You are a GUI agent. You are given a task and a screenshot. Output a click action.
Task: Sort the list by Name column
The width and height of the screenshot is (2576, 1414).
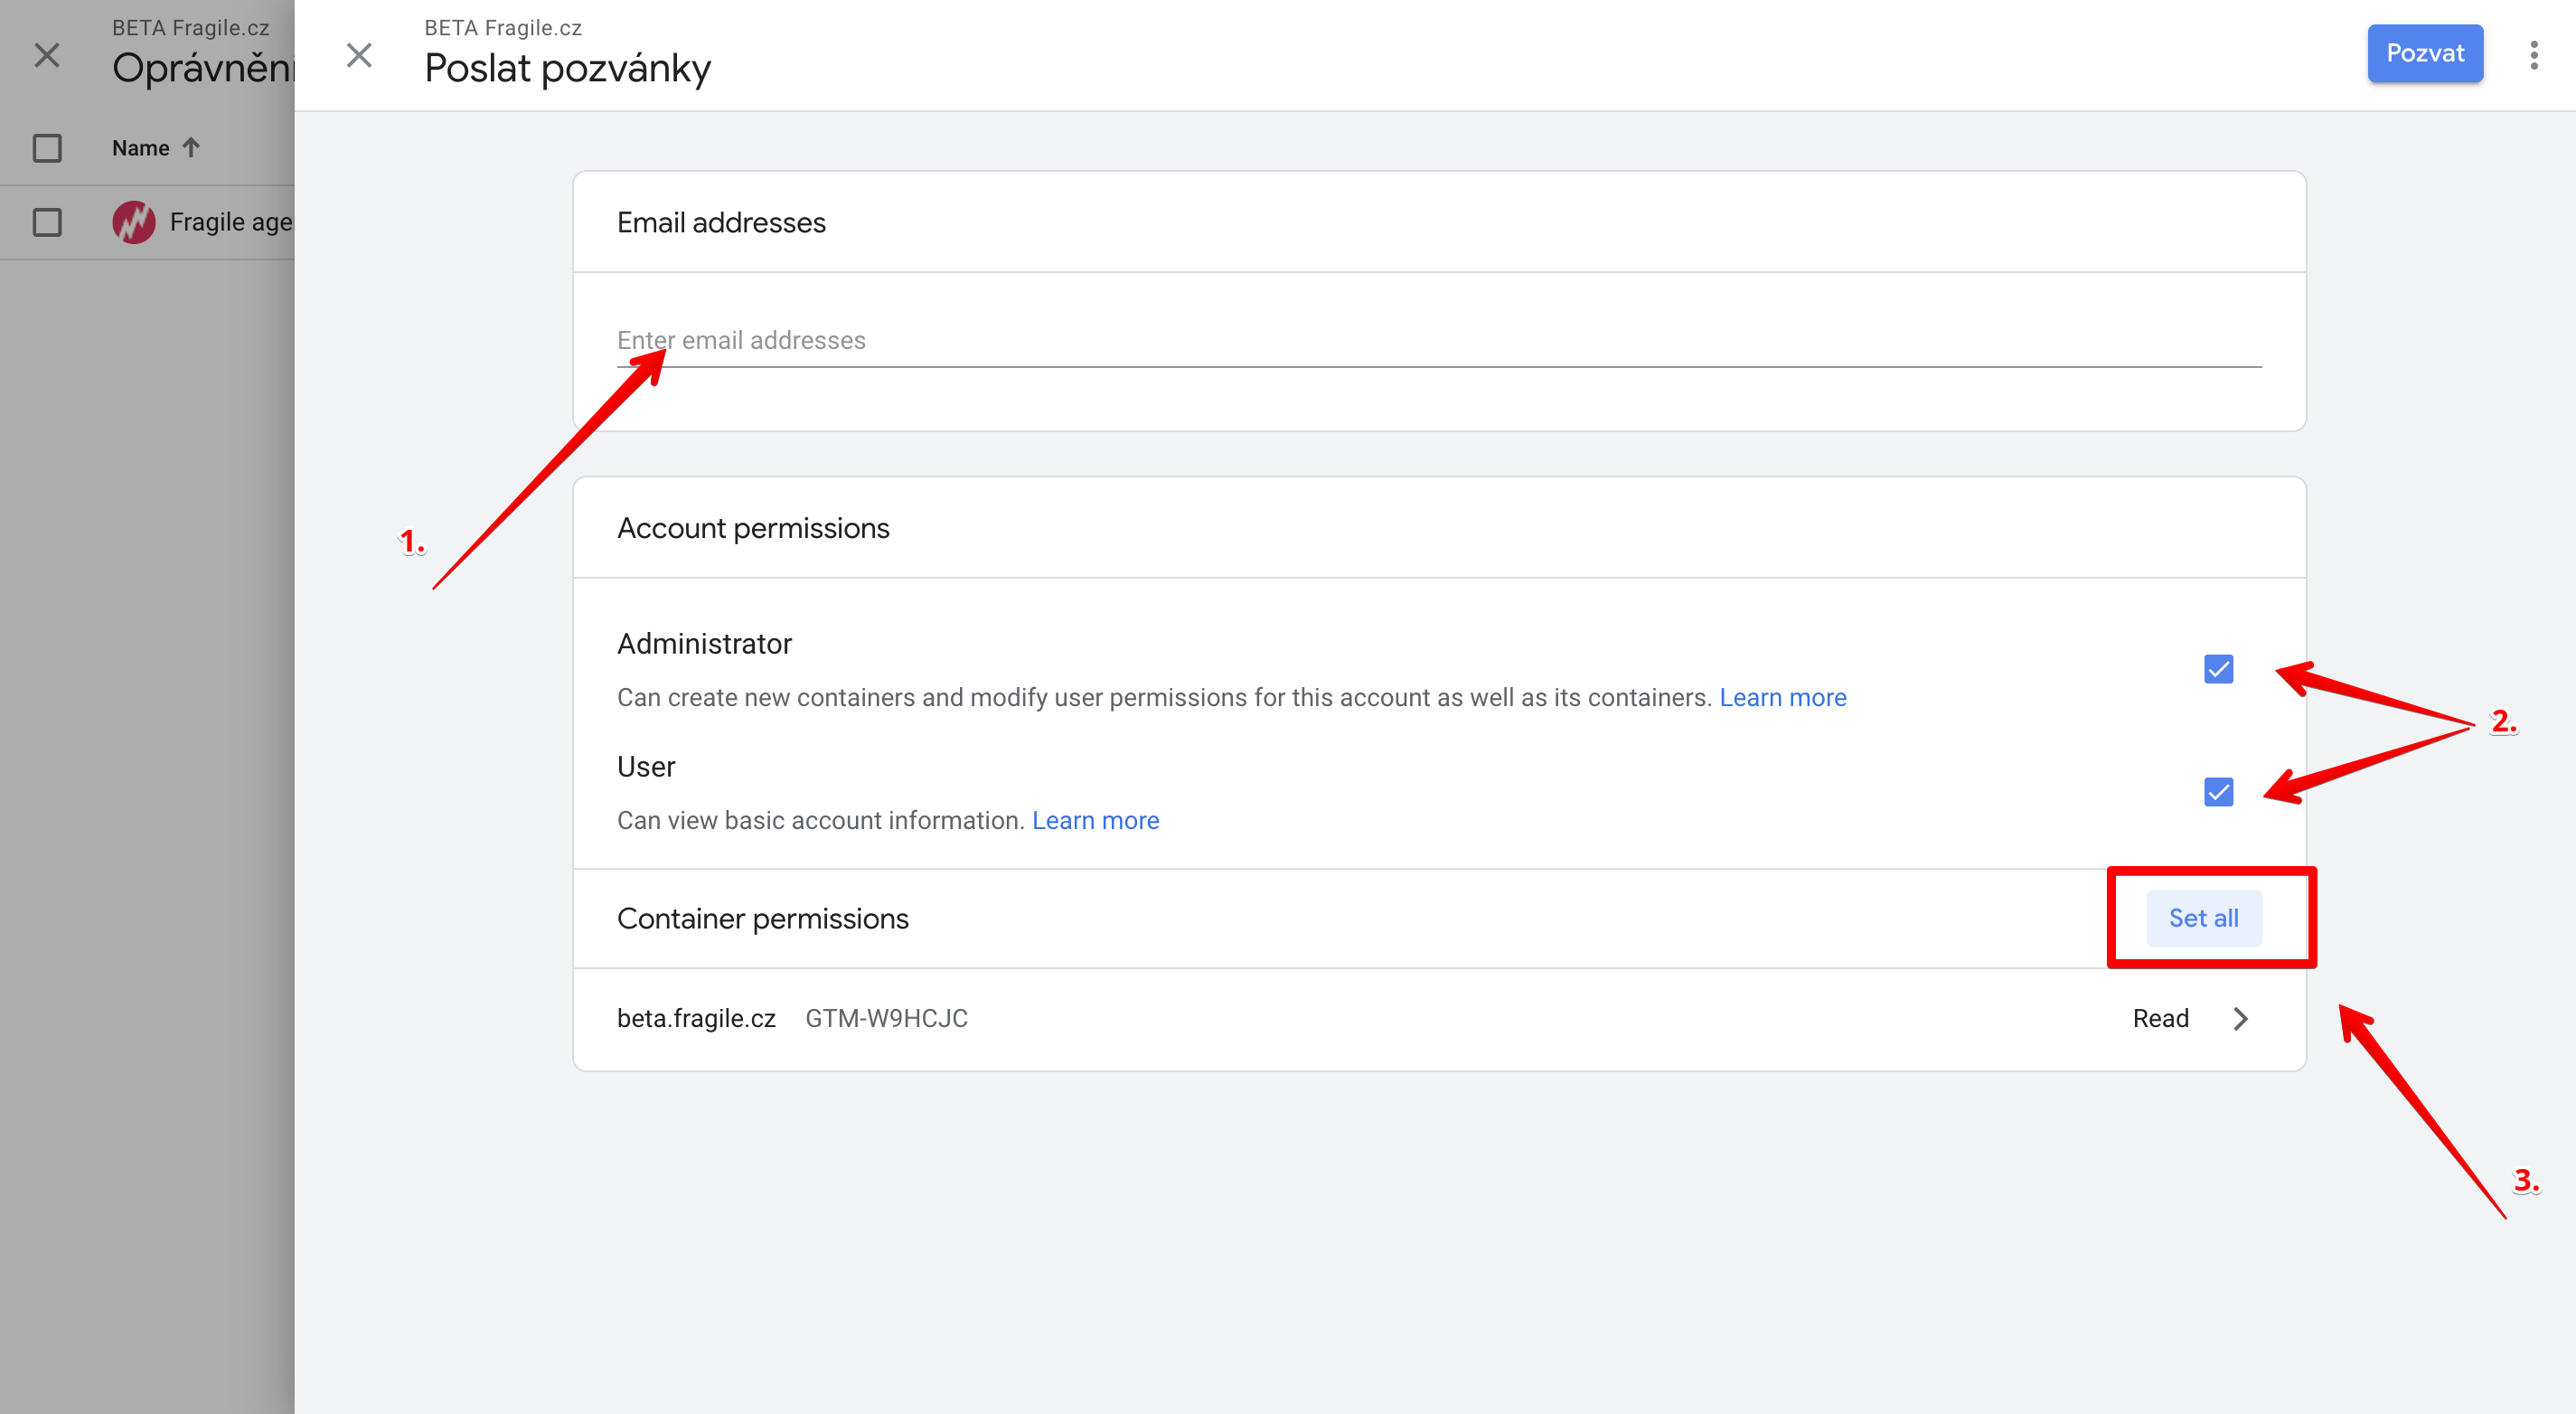point(141,148)
